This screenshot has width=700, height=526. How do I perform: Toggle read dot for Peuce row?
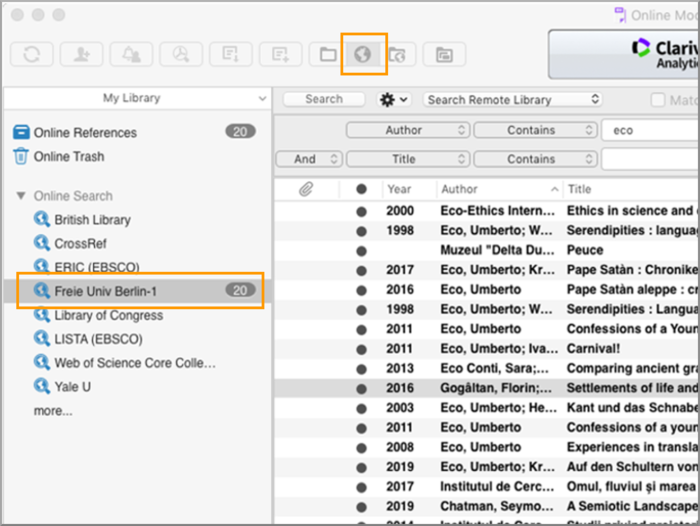(x=362, y=251)
